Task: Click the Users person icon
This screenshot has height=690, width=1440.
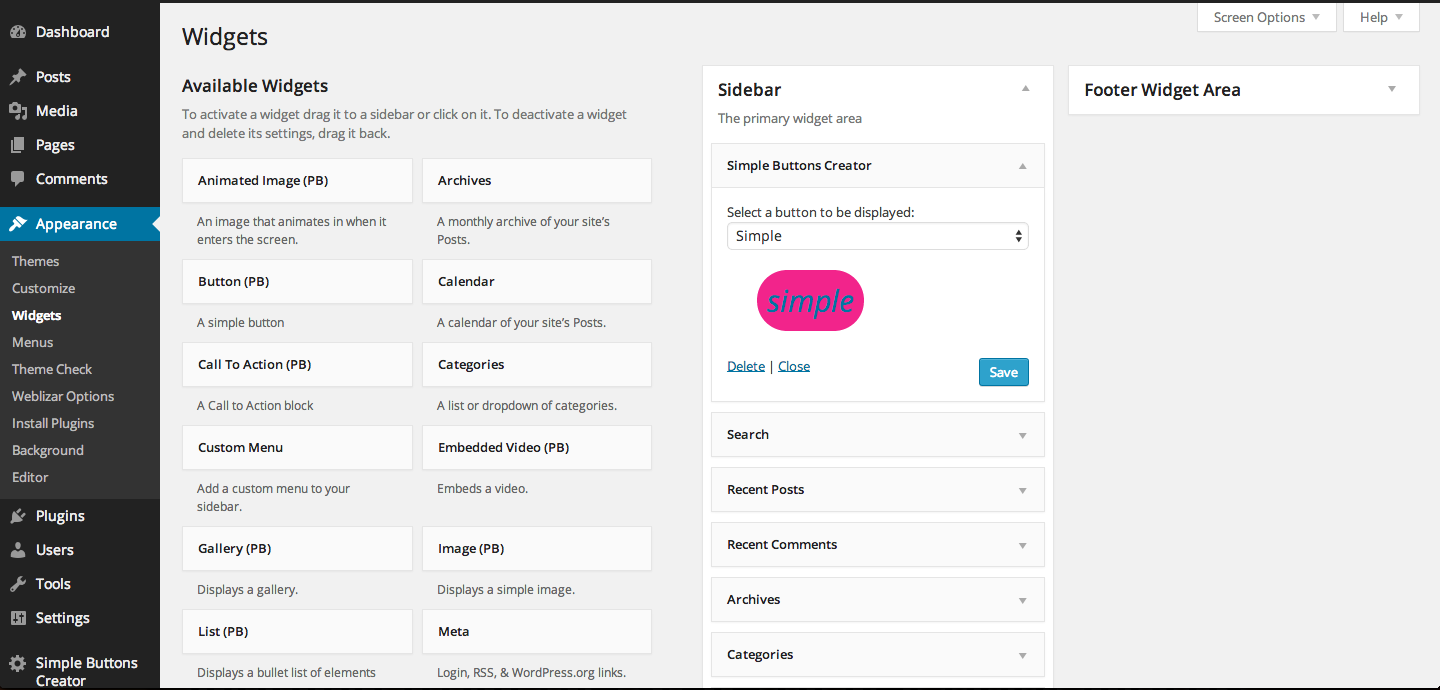Action: [18, 550]
